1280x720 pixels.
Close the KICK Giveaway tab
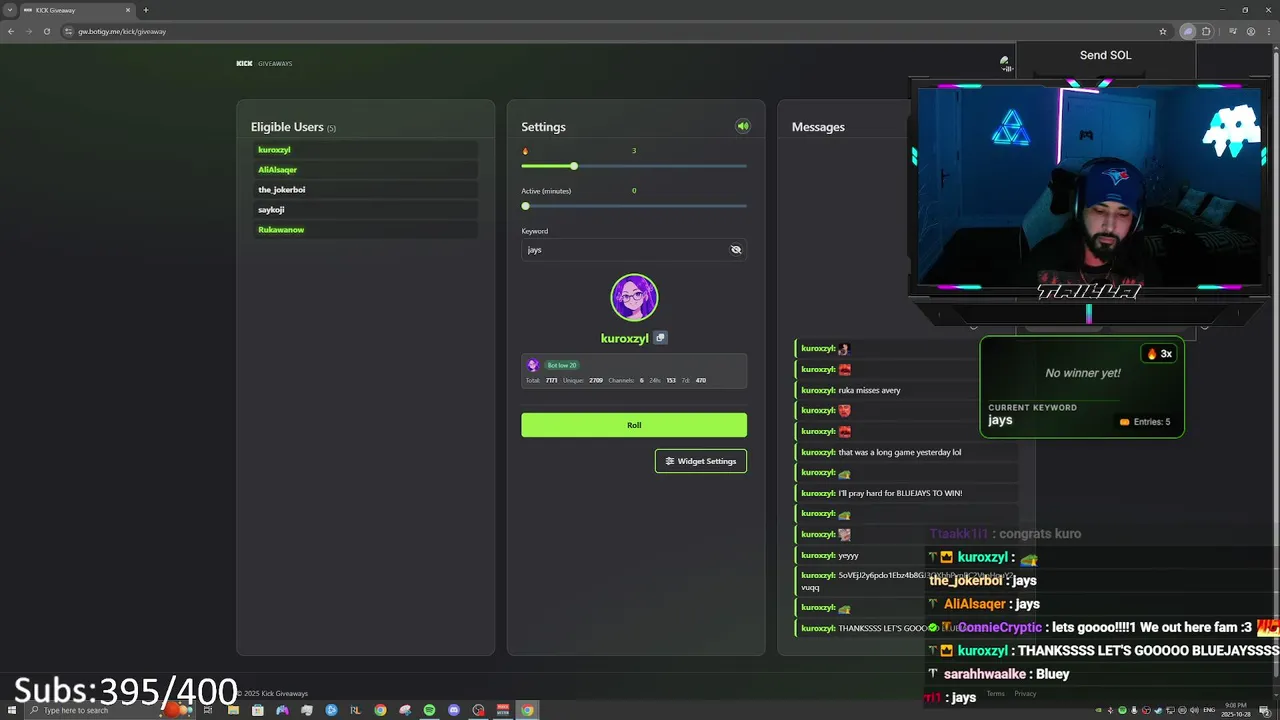pyautogui.click(x=128, y=10)
